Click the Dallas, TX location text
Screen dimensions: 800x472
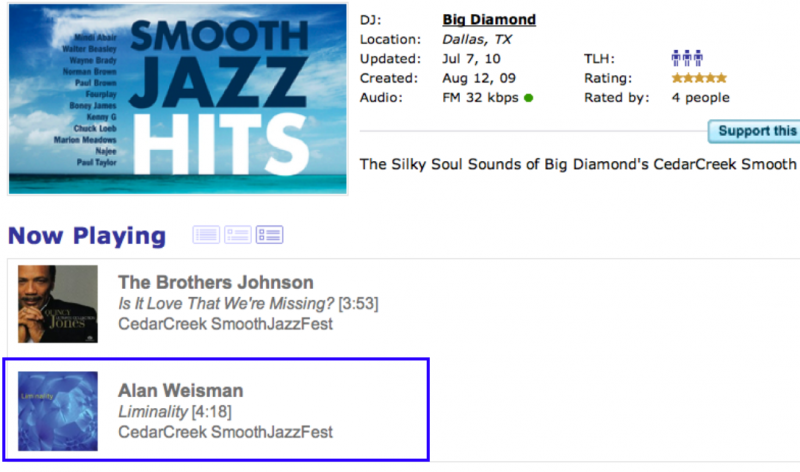(477, 39)
